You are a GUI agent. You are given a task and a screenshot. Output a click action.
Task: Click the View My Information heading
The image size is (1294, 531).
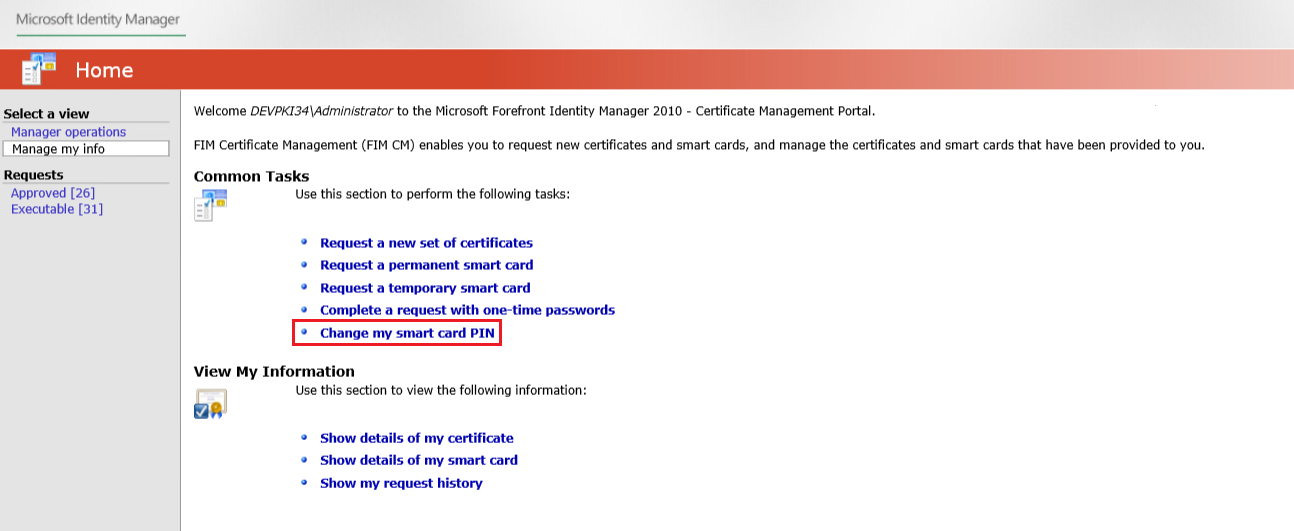274,372
